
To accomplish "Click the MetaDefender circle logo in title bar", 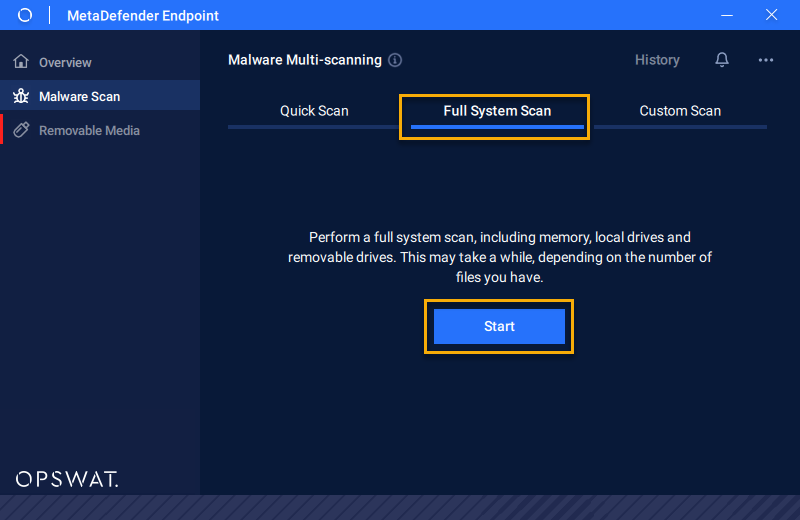I will tap(24, 15).
